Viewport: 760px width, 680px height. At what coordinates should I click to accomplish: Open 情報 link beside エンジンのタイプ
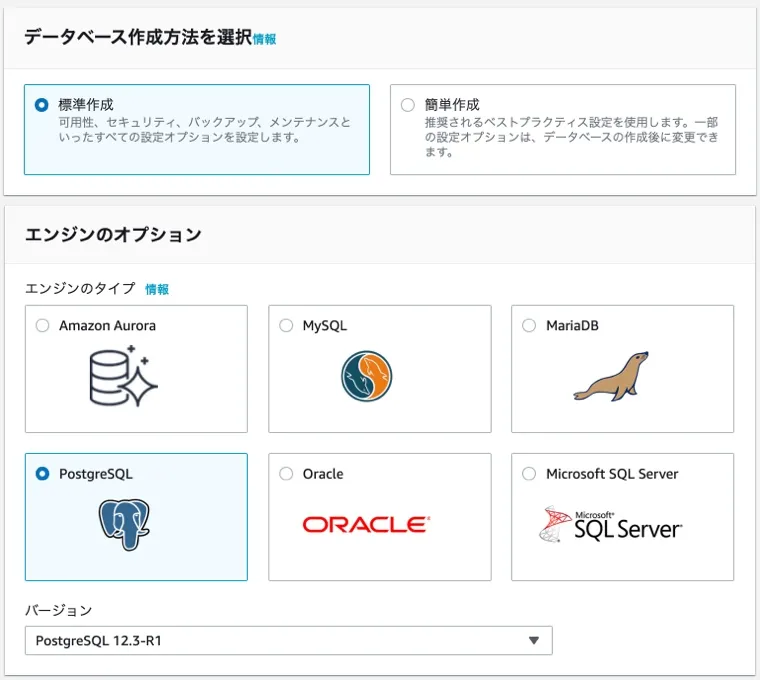click(x=157, y=289)
